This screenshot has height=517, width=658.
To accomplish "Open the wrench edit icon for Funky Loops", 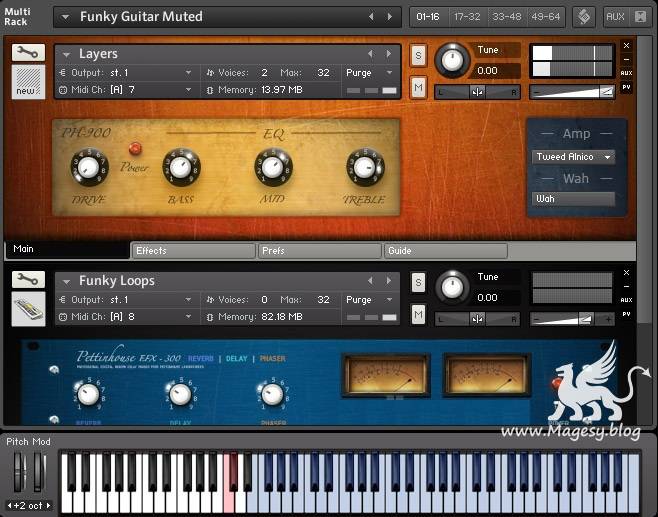I will coord(28,279).
